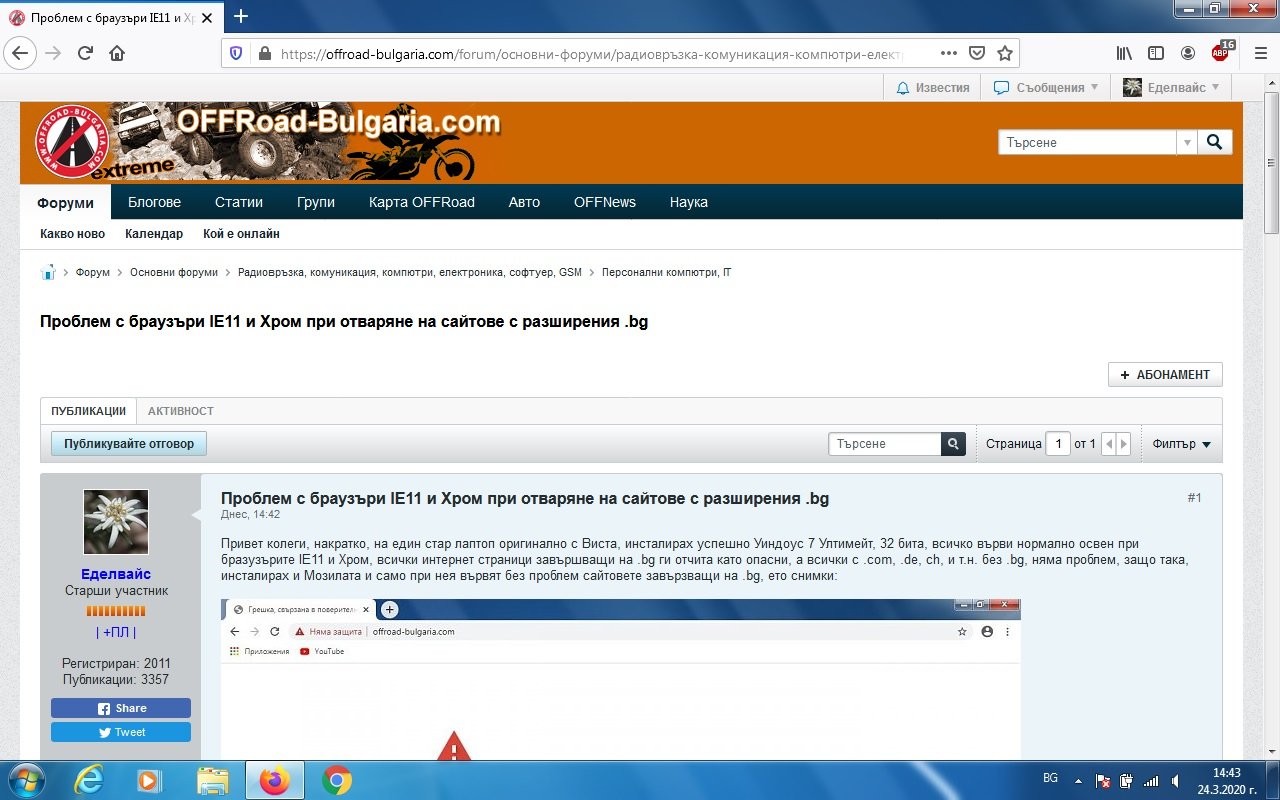Open the Action Center flag icon

click(x=1104, y=780)
